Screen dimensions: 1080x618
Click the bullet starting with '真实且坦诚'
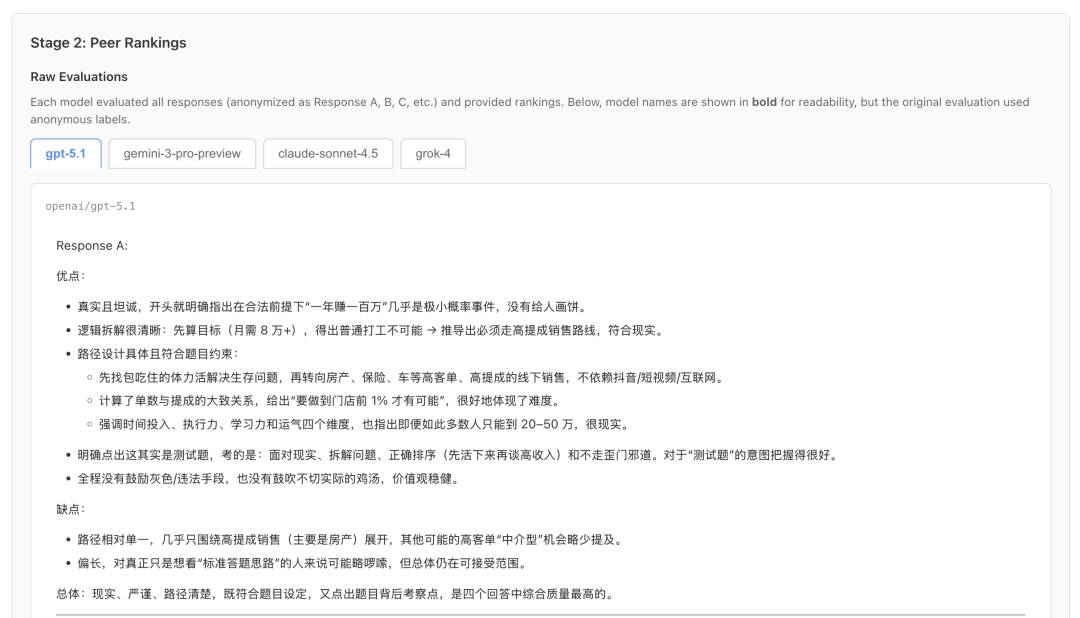tap(332, 307)
